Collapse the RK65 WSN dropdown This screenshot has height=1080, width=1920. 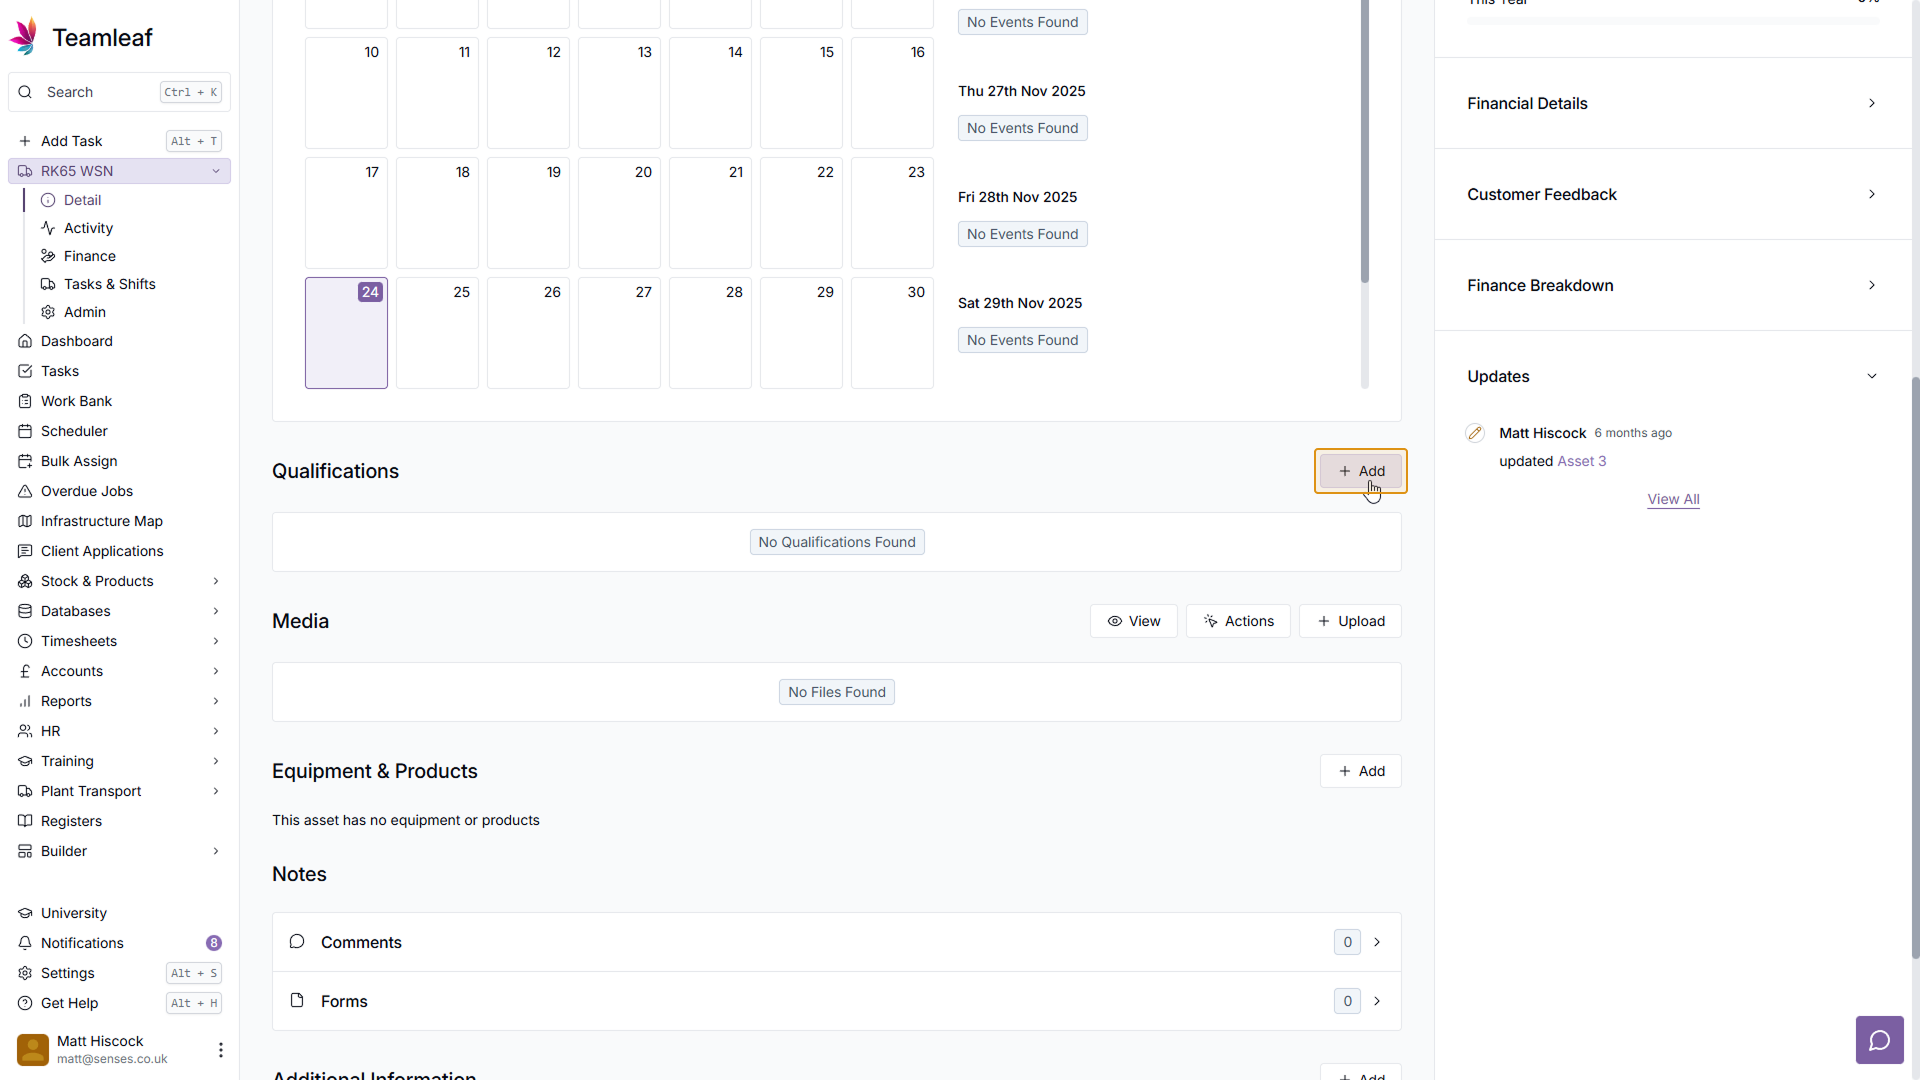pos(215,171)
